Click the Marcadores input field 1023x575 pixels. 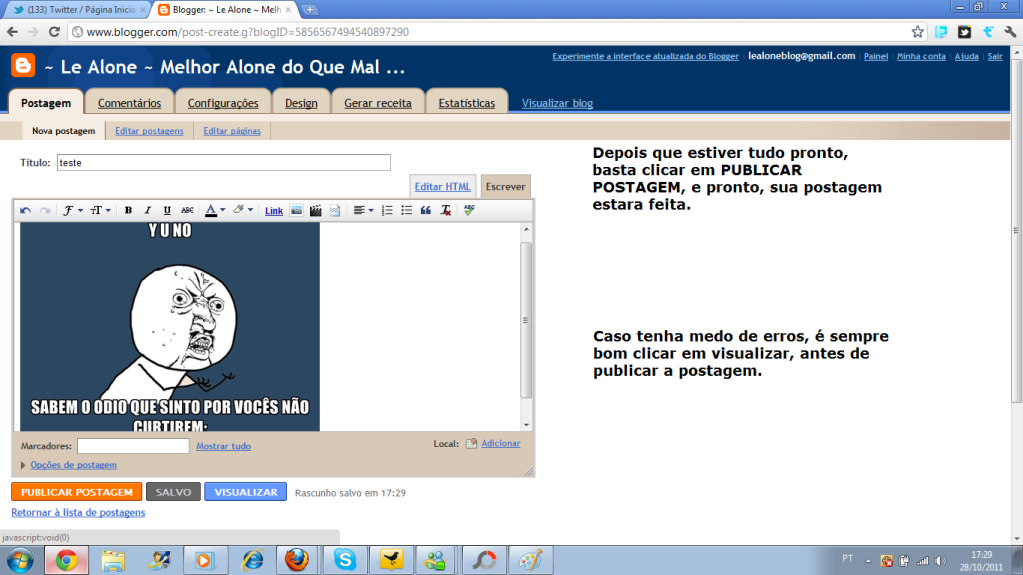[x=133, y=446]
